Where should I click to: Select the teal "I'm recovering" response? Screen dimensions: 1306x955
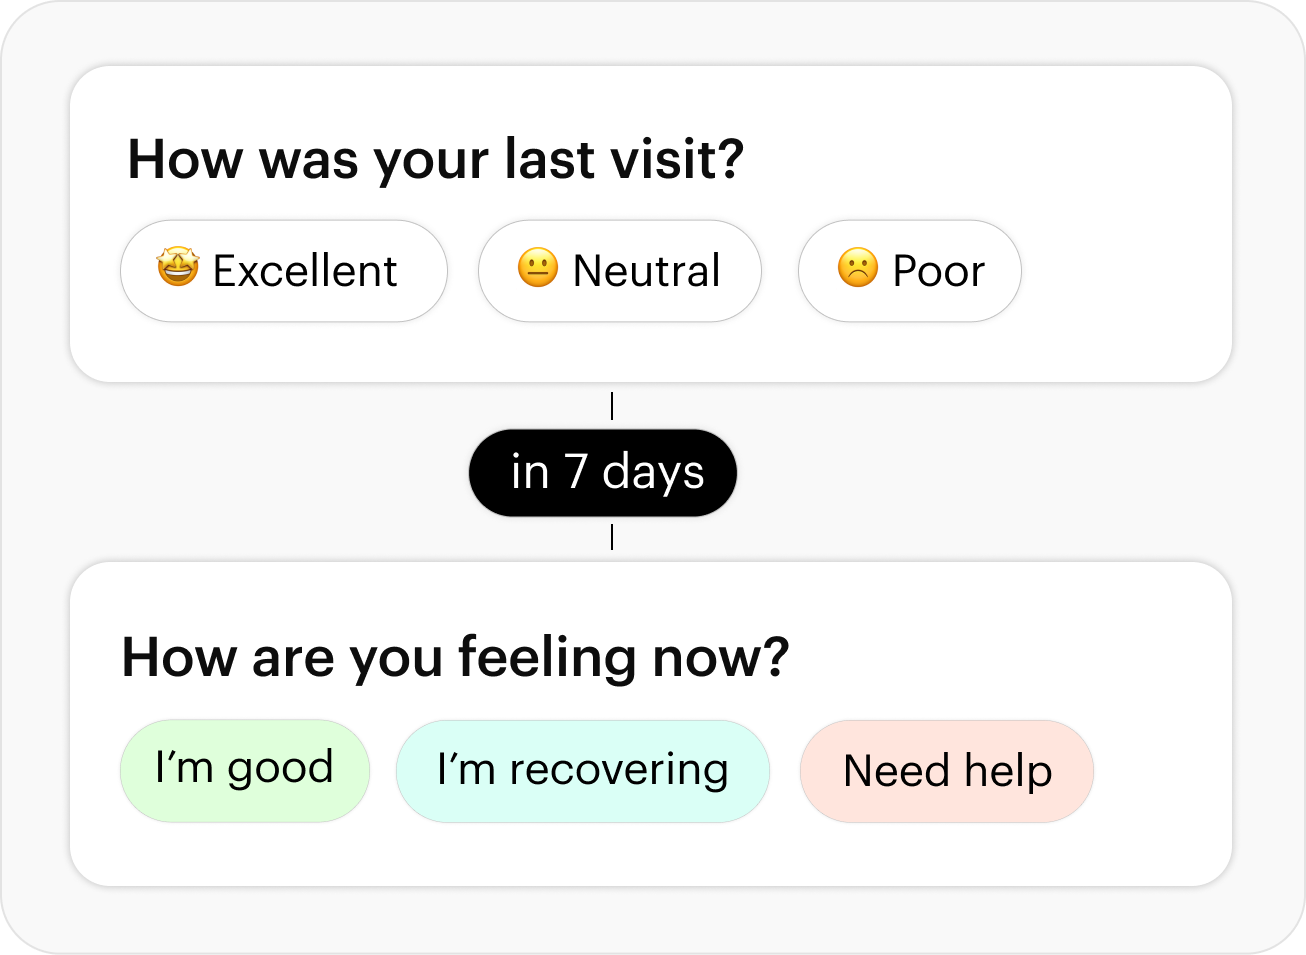[583, 771]
